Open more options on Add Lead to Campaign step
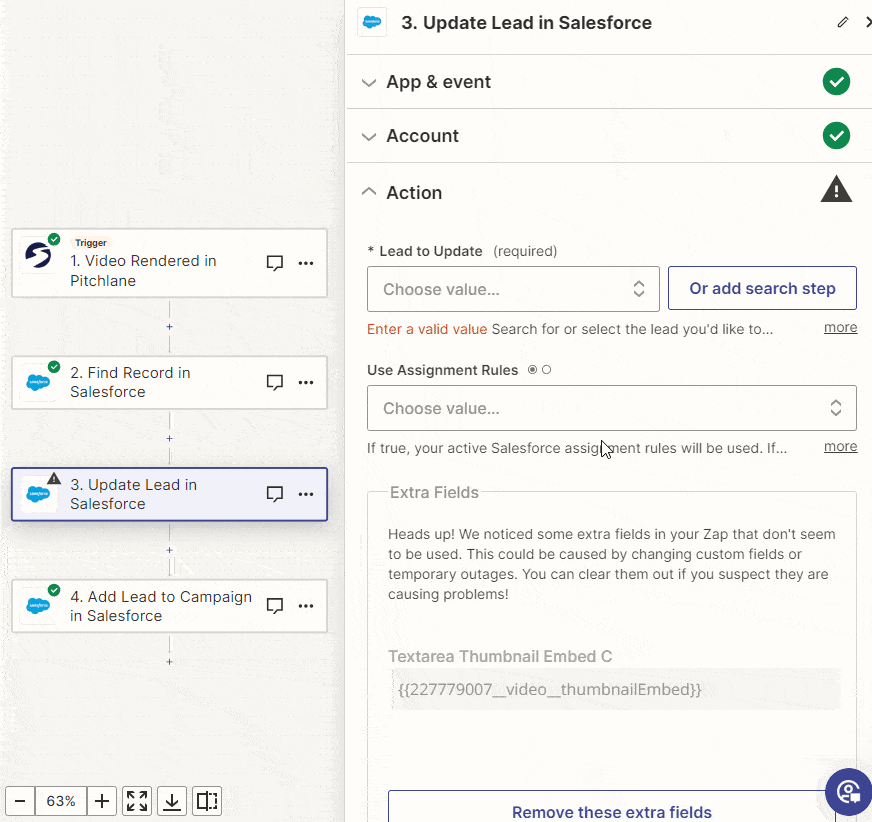This screenshot has height=822, width=872. (x=306, y=606)
